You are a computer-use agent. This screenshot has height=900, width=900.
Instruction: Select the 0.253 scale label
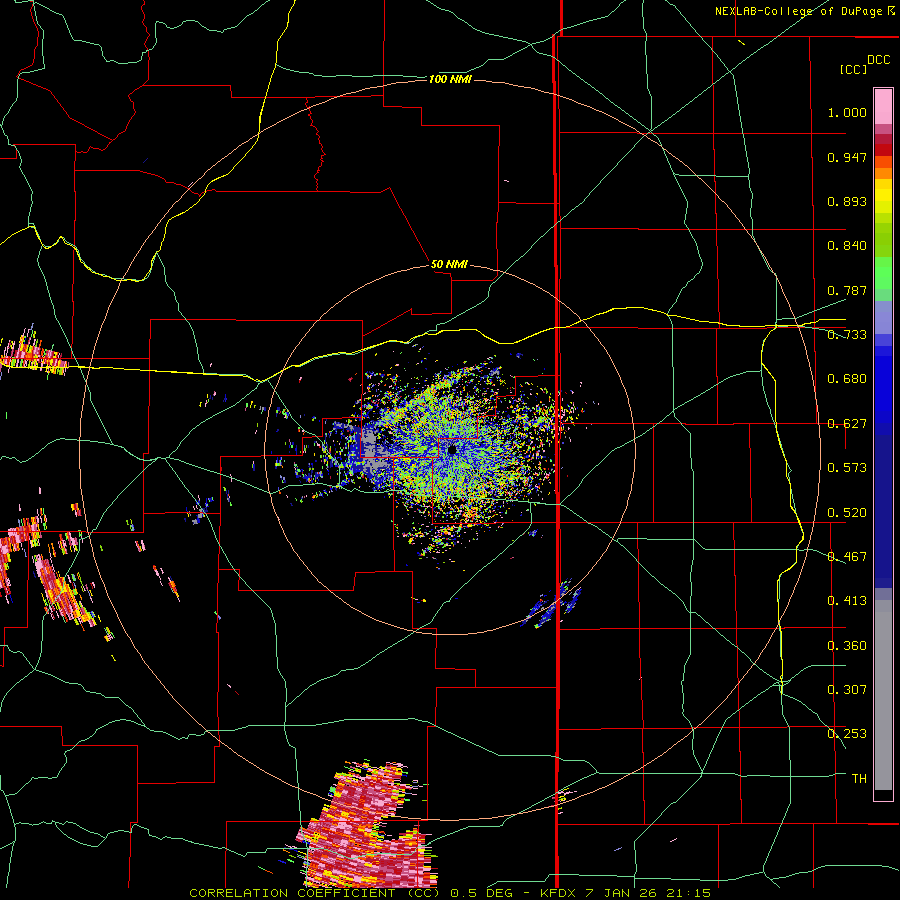pyautogui.click(x=847, y=734)
